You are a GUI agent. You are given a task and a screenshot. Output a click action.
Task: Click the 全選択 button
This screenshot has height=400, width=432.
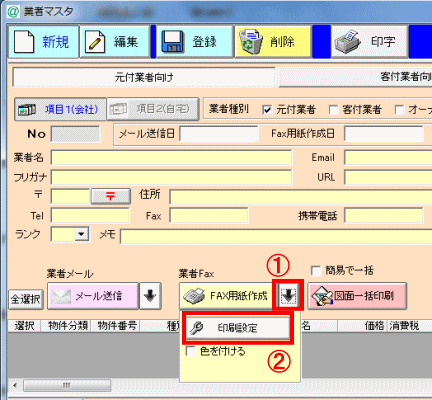coord(26,299)
